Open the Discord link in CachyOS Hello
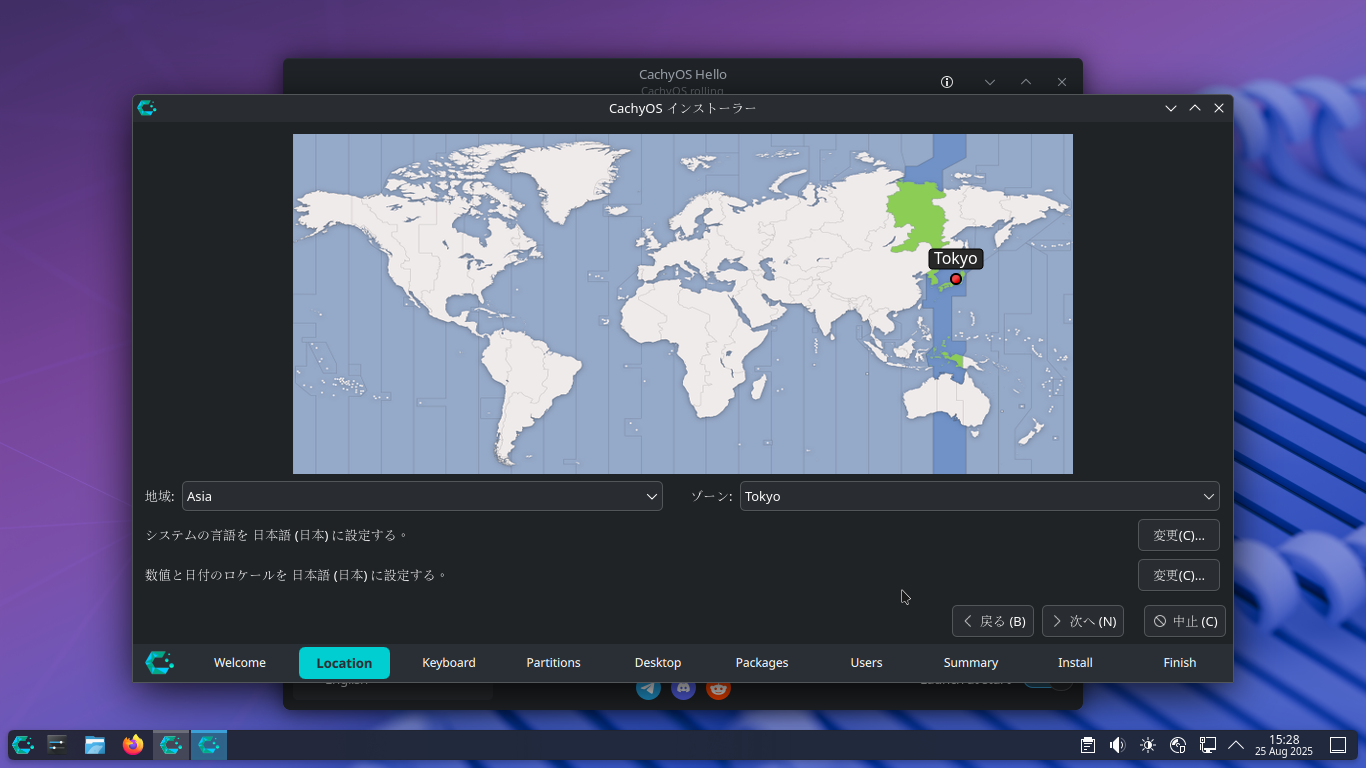1366x768 pixels. pyautogui.click(x=684, y=688)
